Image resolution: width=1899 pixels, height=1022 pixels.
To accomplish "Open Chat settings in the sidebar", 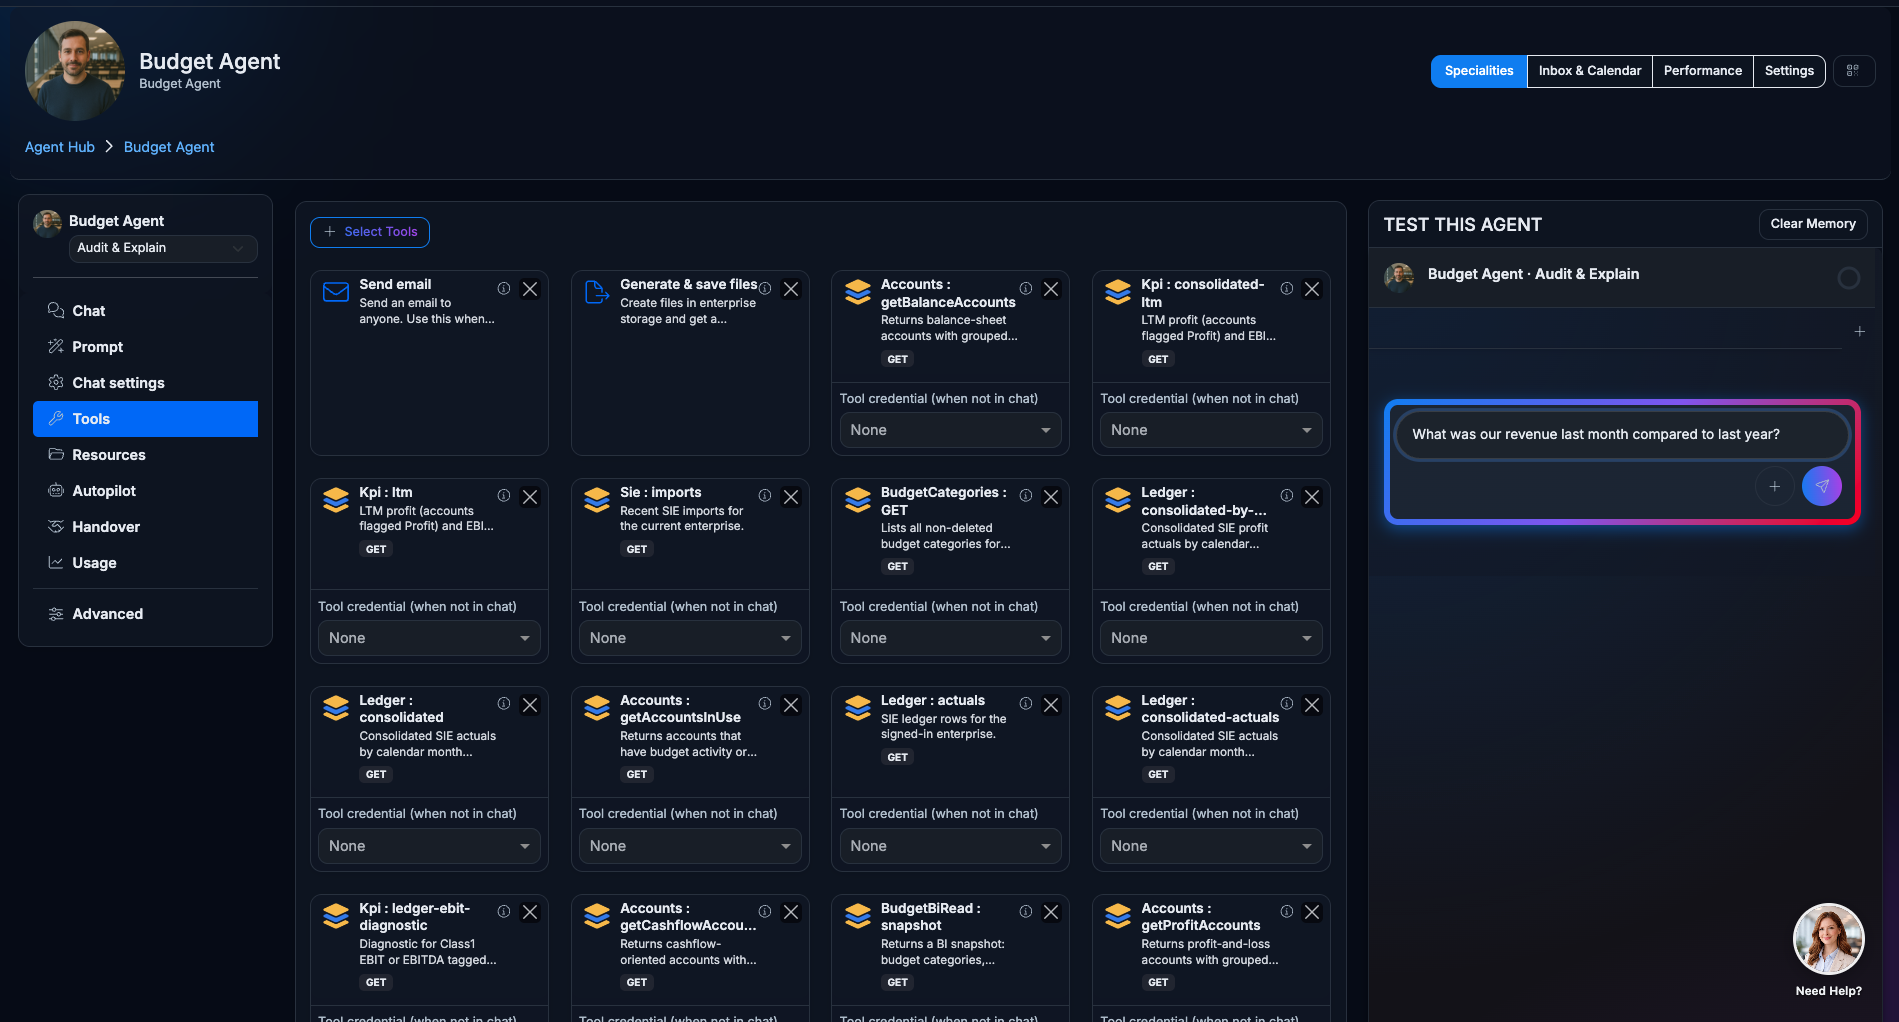I will [x=145, y=383].
